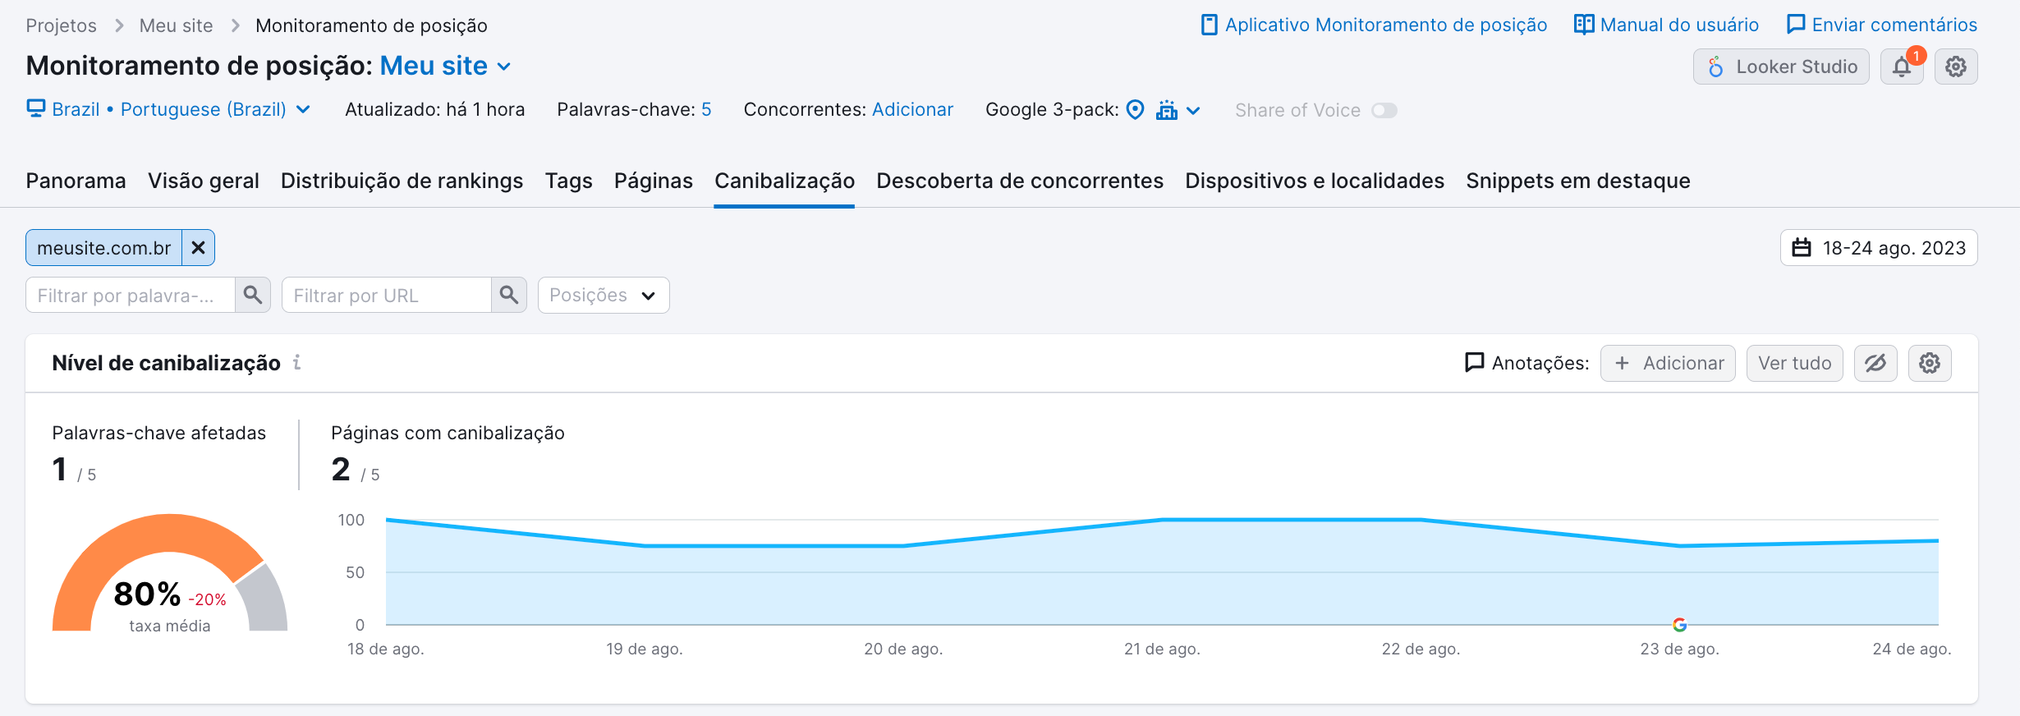This screenshot has height=716, width=2020.
Task: Open the notifications bell icon
Action: [x=1901, y=67]
